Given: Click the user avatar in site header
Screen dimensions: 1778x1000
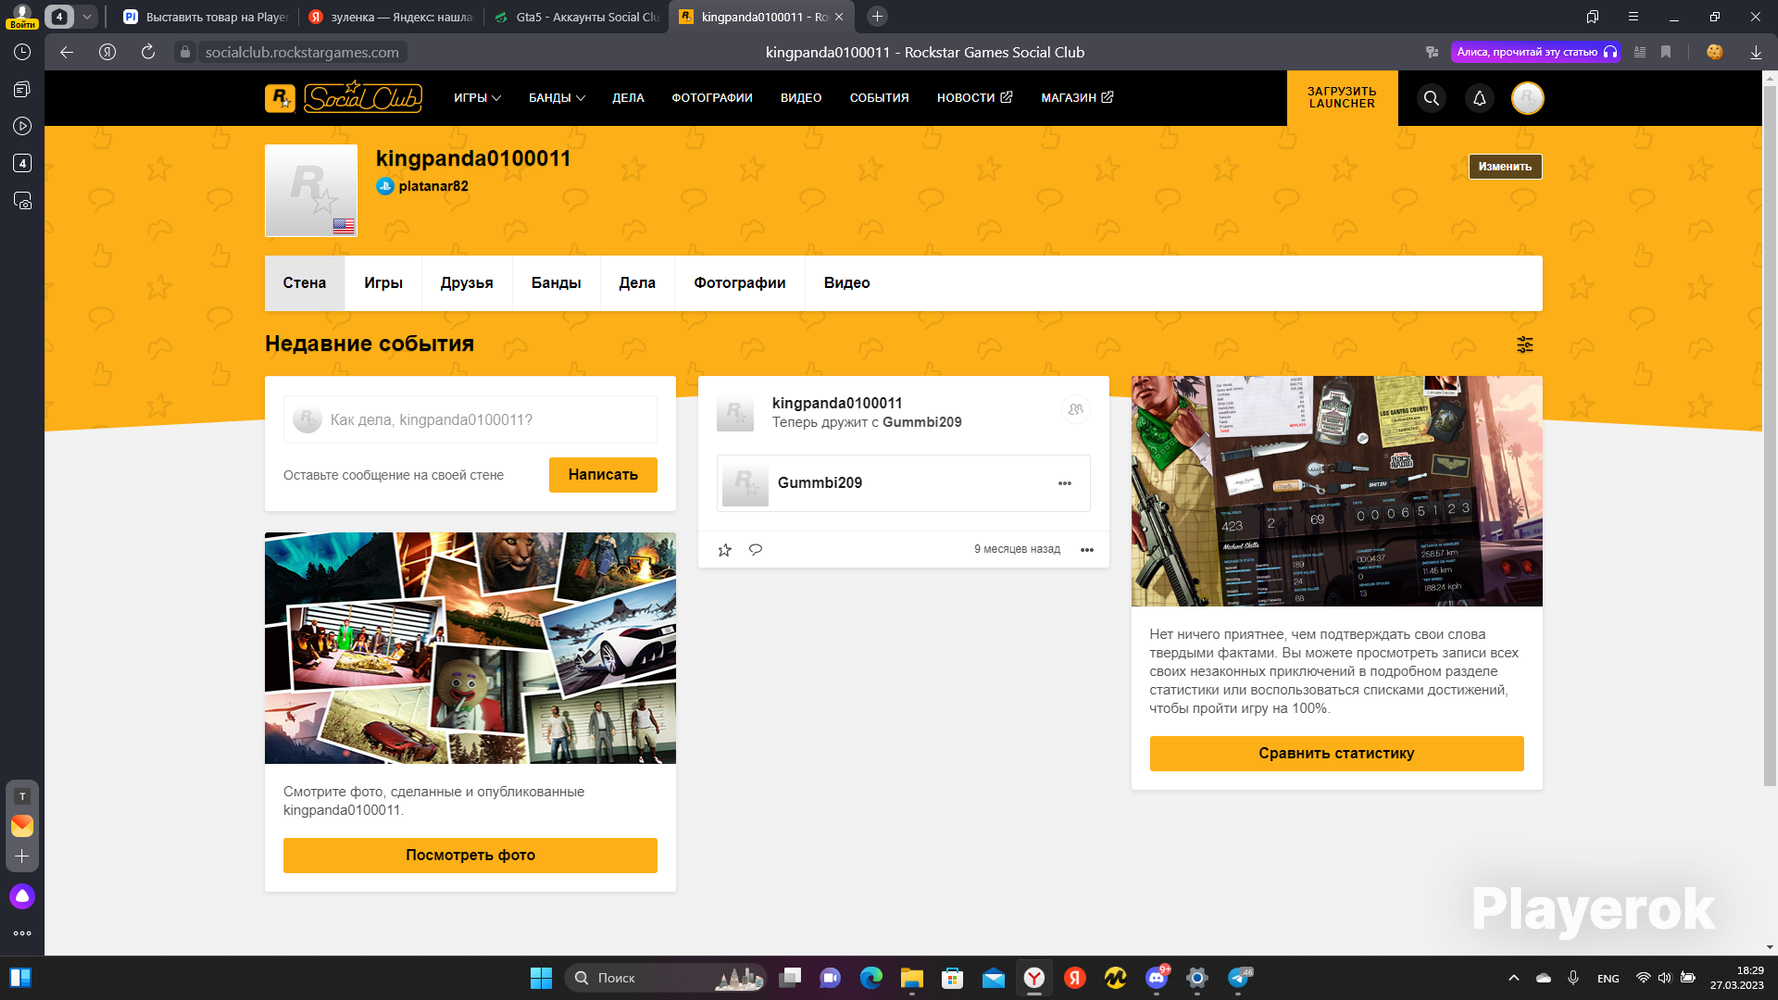Looking at the screenshot, I should [x=1528, y=98].
